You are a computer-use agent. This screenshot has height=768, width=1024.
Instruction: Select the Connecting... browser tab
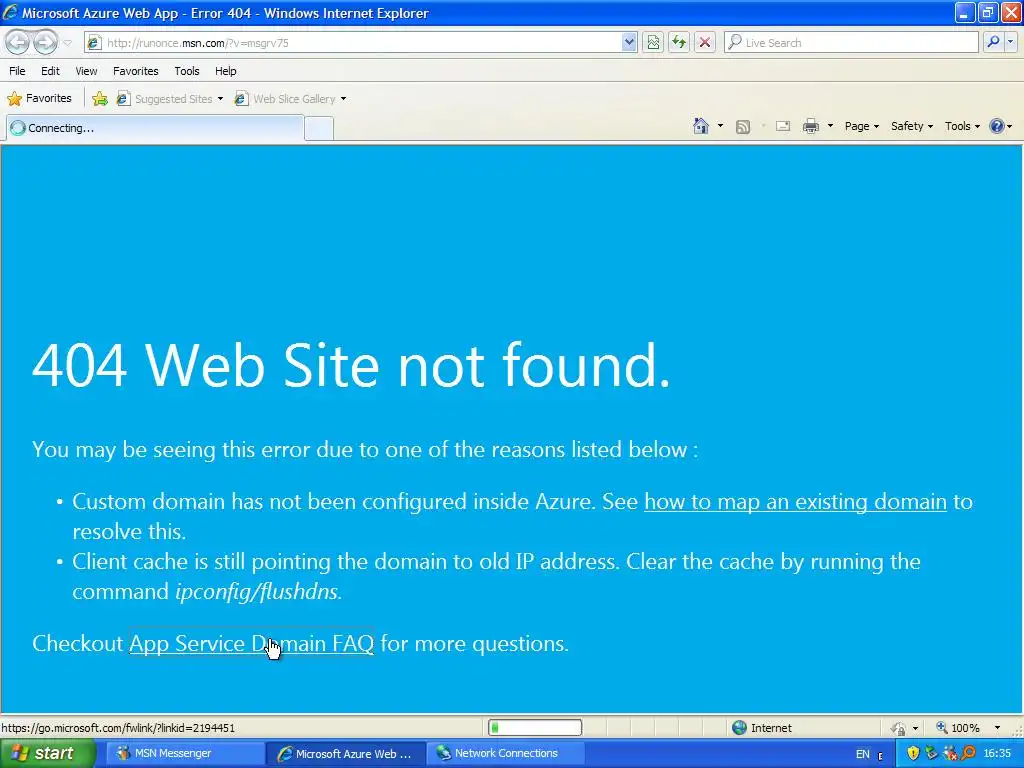point(155,128)
